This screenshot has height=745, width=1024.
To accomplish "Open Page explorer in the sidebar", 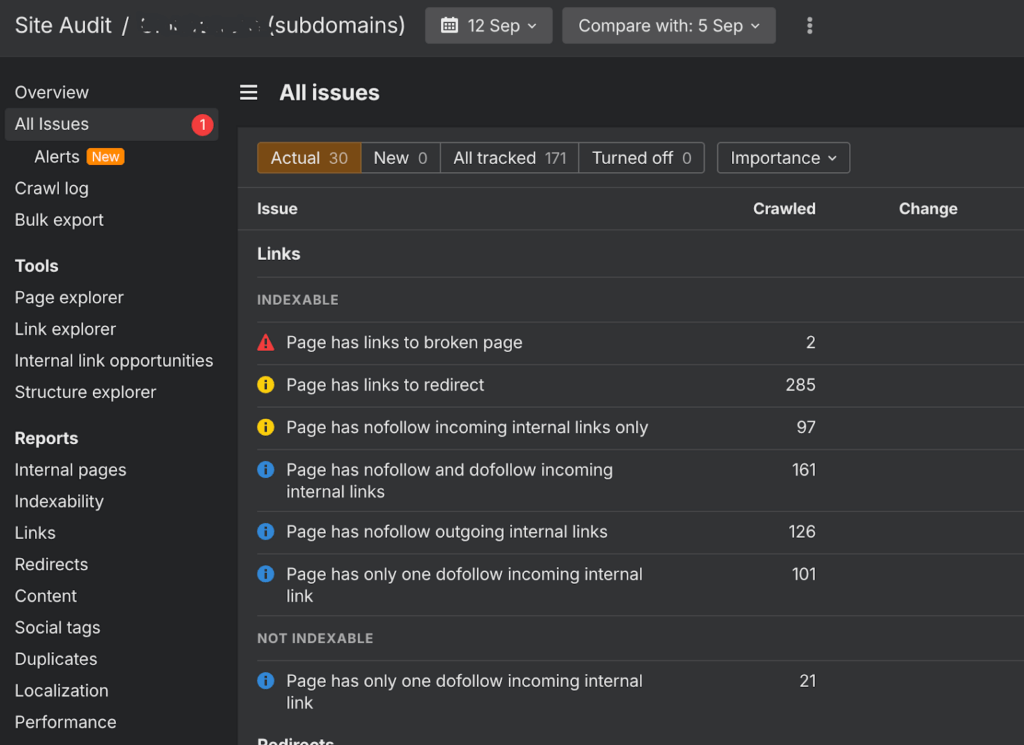I will coord(69,298).
